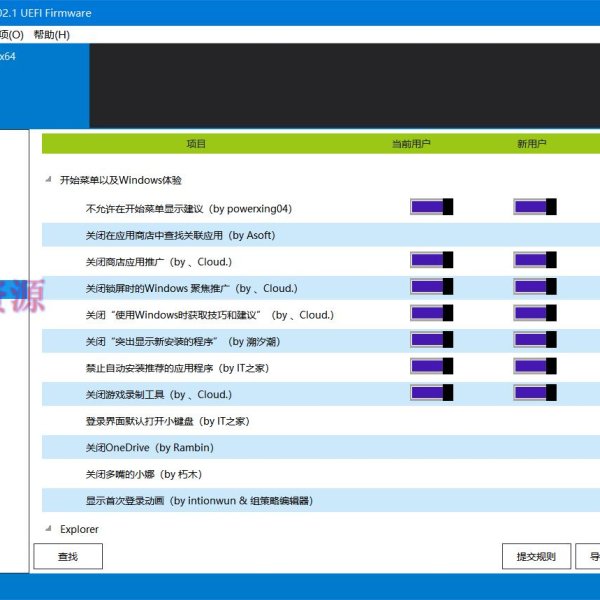Select row 关闭在应用商店中查找关联应用 (by Asoft)
The height and width of the screenshot is (600, 600).
pyautogui.click(x=321, y=235)
